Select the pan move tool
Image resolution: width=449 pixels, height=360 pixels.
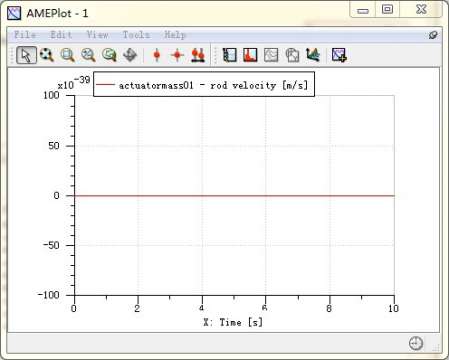130,55
